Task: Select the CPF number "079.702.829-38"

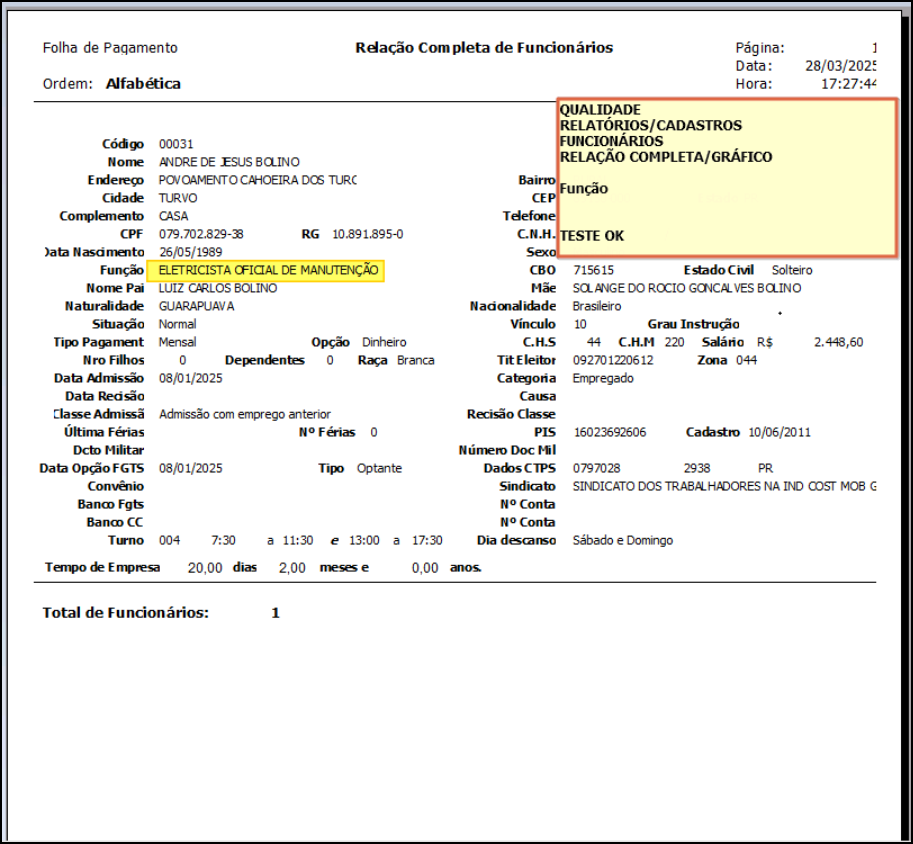Action: [x=201, y=234]
